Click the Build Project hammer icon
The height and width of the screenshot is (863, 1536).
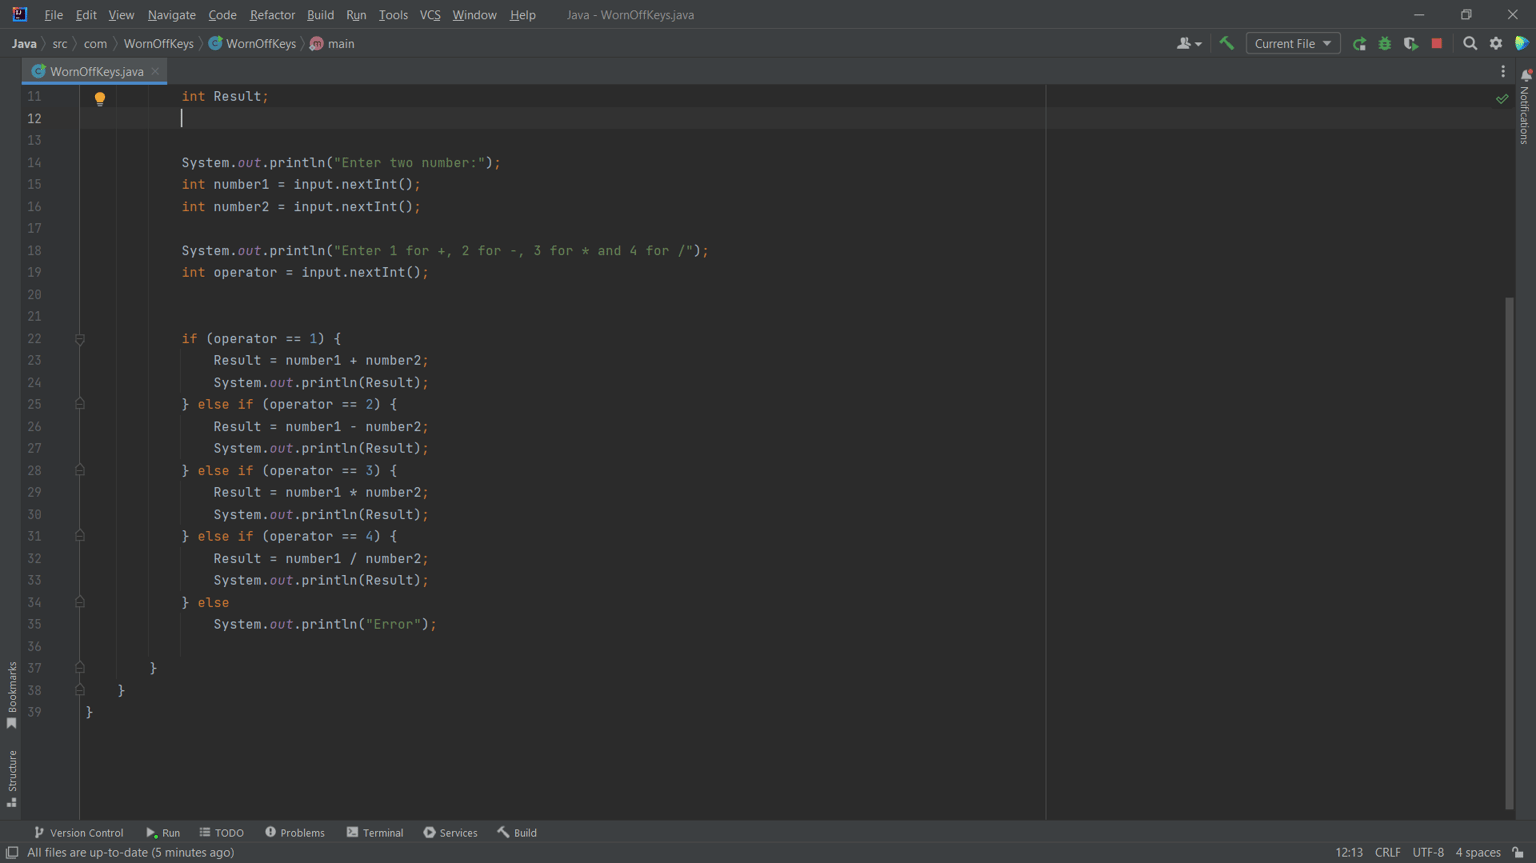point(1226,43)
